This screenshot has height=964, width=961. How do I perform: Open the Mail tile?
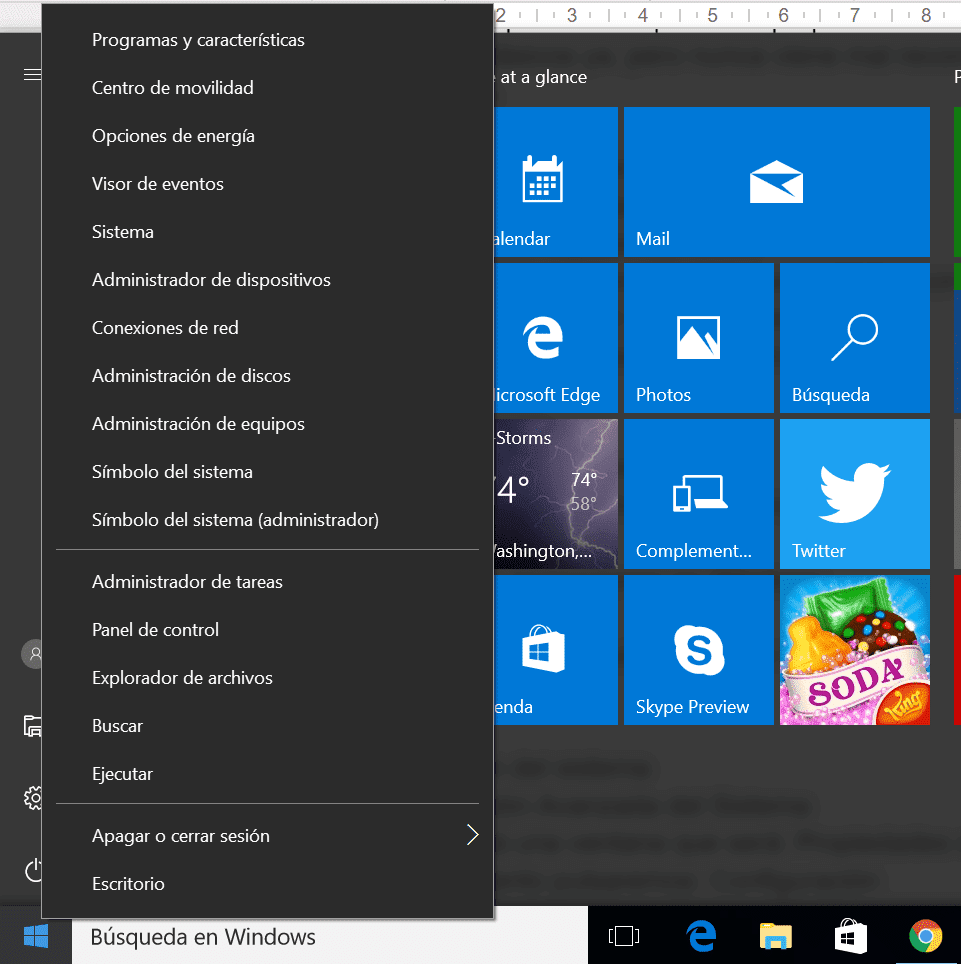click(x=777, y=182)
